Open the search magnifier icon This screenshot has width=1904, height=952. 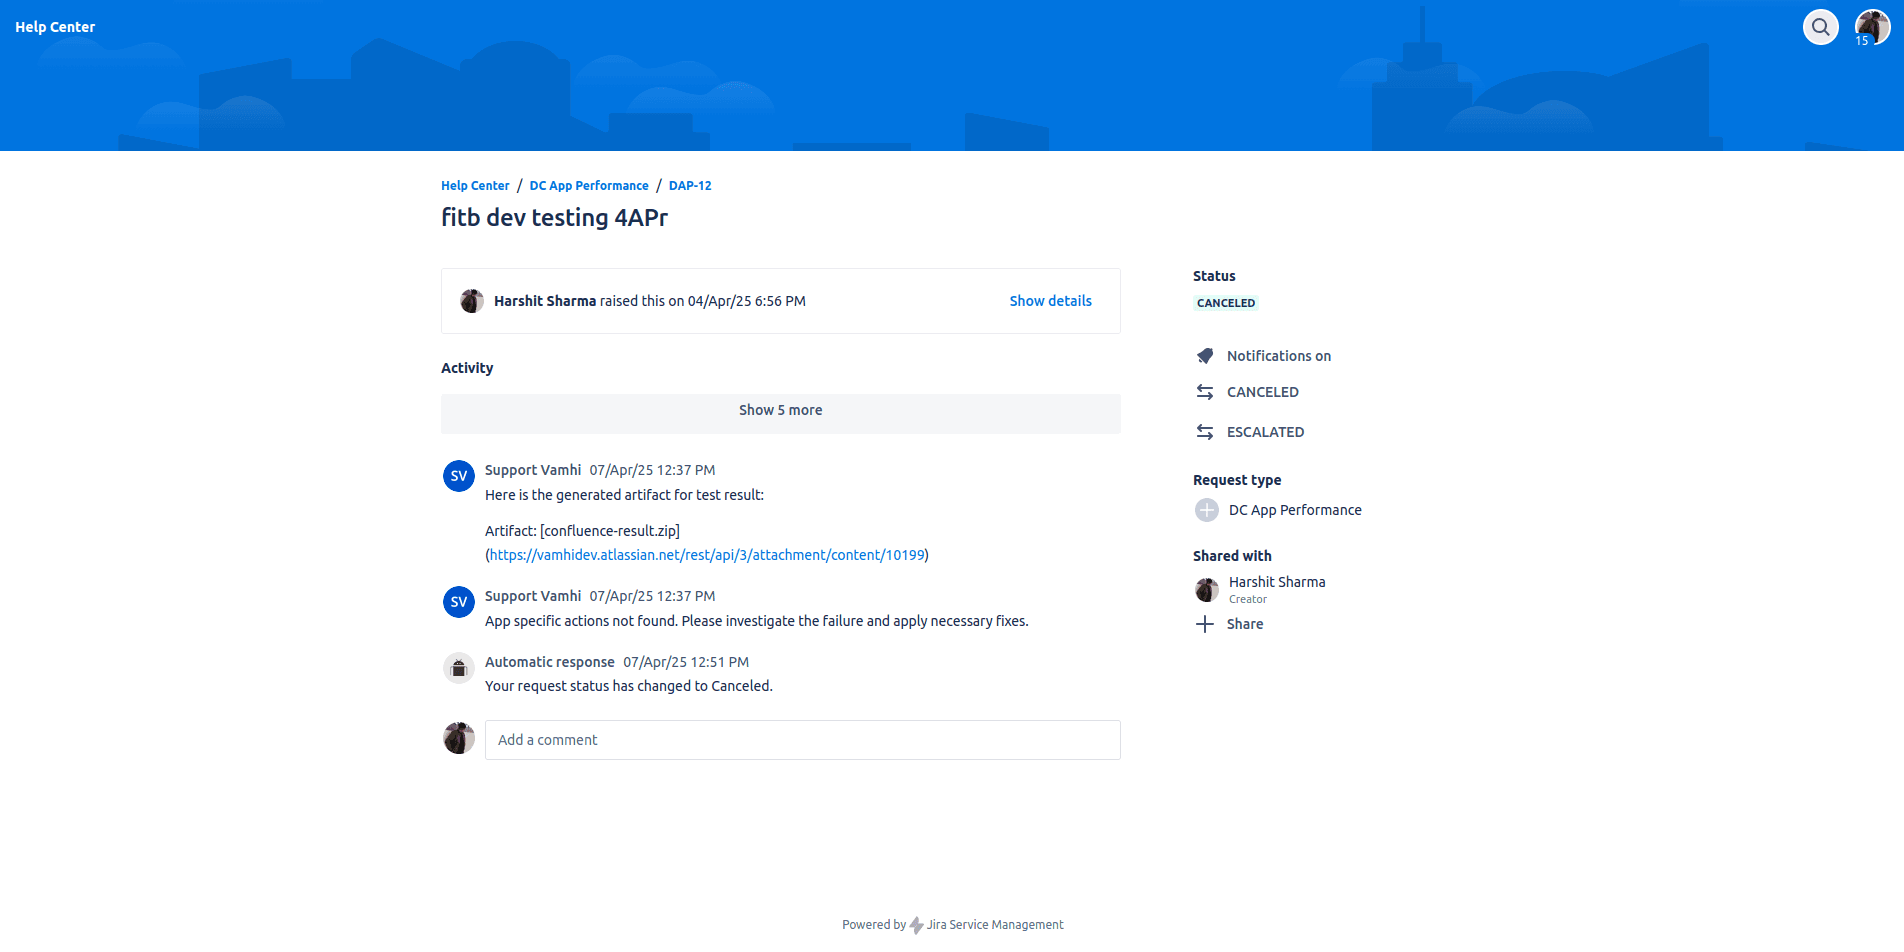pyautogui.click(x=1820, y=27)
